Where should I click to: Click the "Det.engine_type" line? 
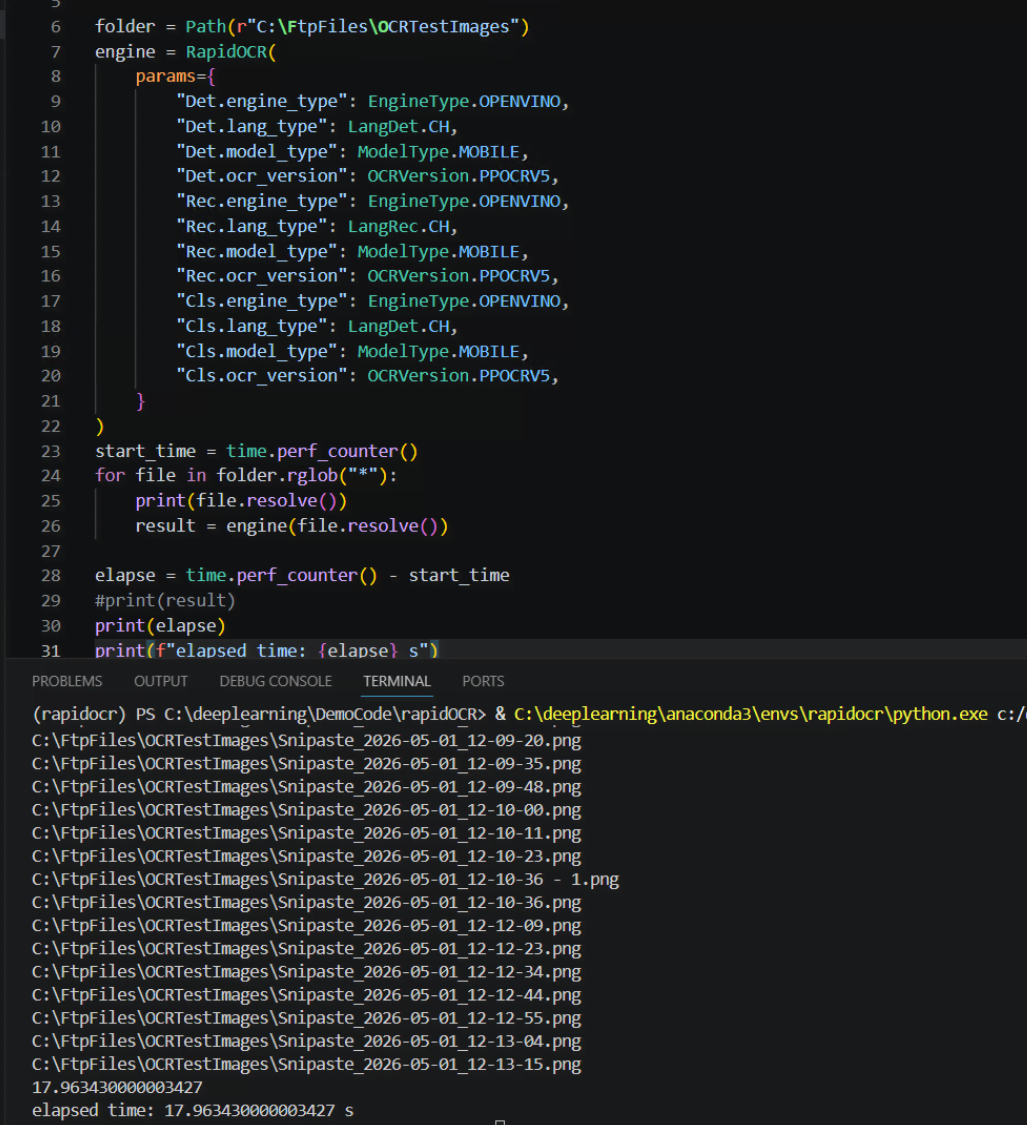(x=372, y=101)
